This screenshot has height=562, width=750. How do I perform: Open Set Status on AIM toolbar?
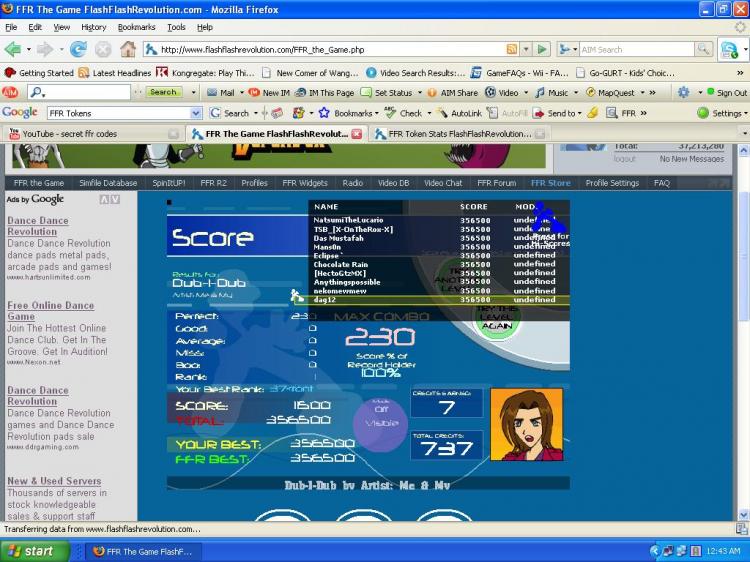pyautogui.click(x=386, y=93)
